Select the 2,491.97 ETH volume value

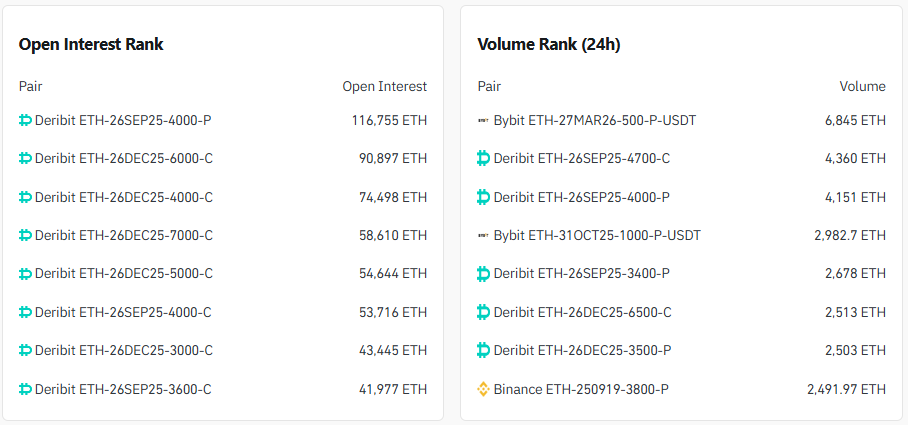(846, 389)
